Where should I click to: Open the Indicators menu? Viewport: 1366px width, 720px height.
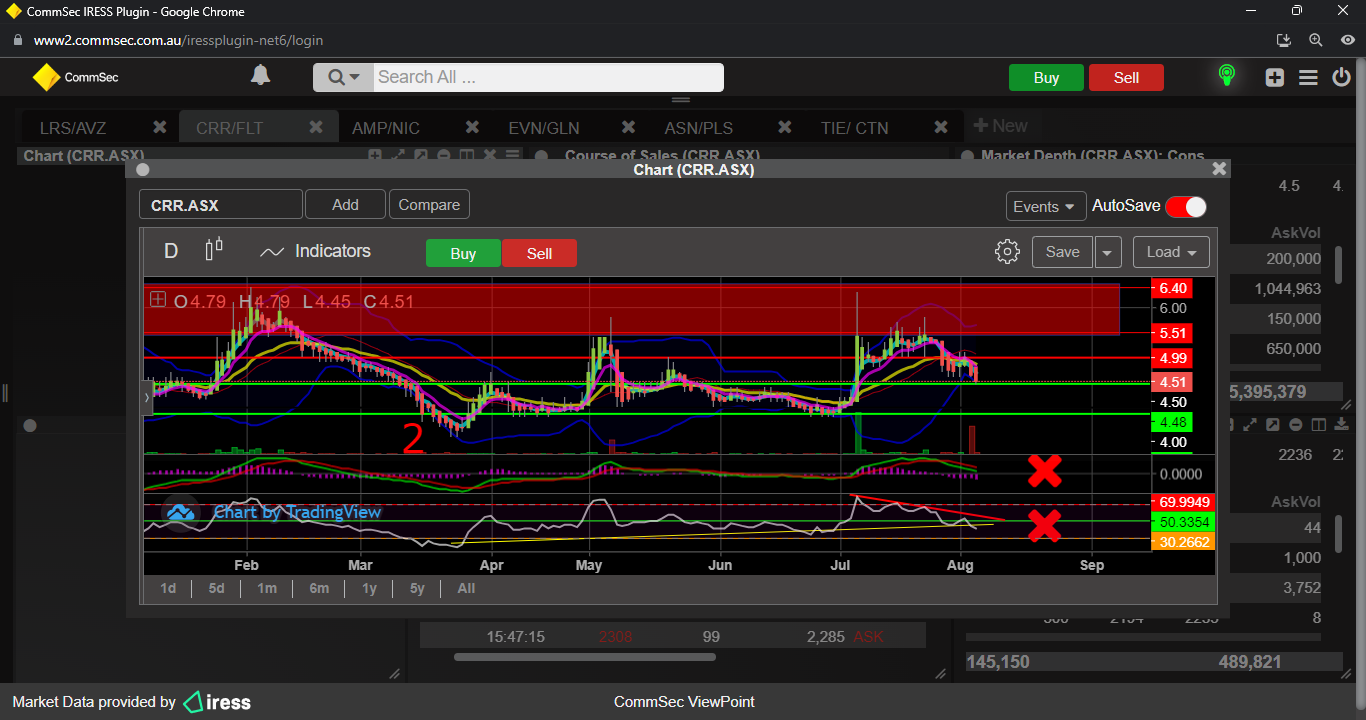point(315,251)
